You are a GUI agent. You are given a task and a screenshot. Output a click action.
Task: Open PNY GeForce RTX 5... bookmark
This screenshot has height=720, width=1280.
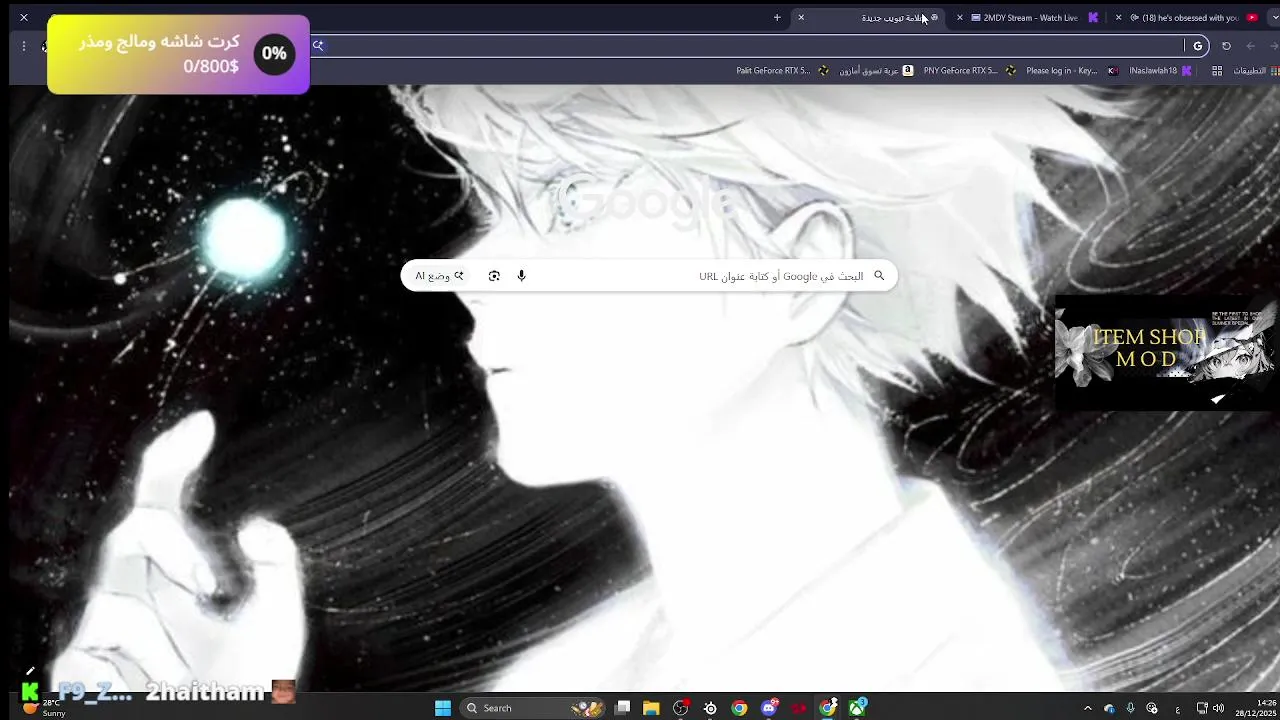click(969, 71)
